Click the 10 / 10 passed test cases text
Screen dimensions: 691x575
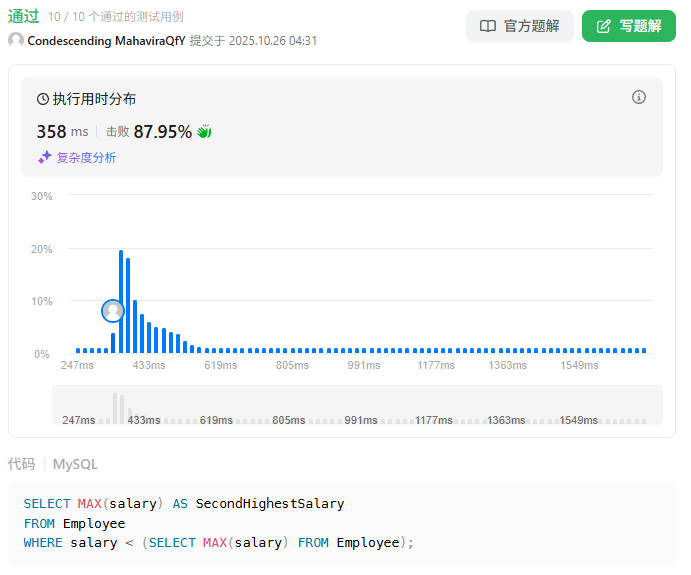pyautogui.click(x=116, y=17)
